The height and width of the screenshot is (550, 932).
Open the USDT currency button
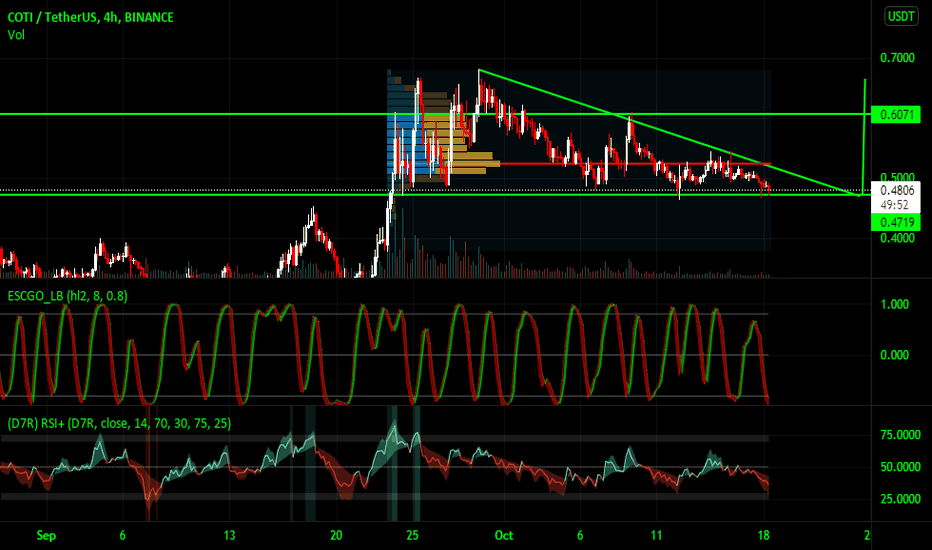click(901, 16)
